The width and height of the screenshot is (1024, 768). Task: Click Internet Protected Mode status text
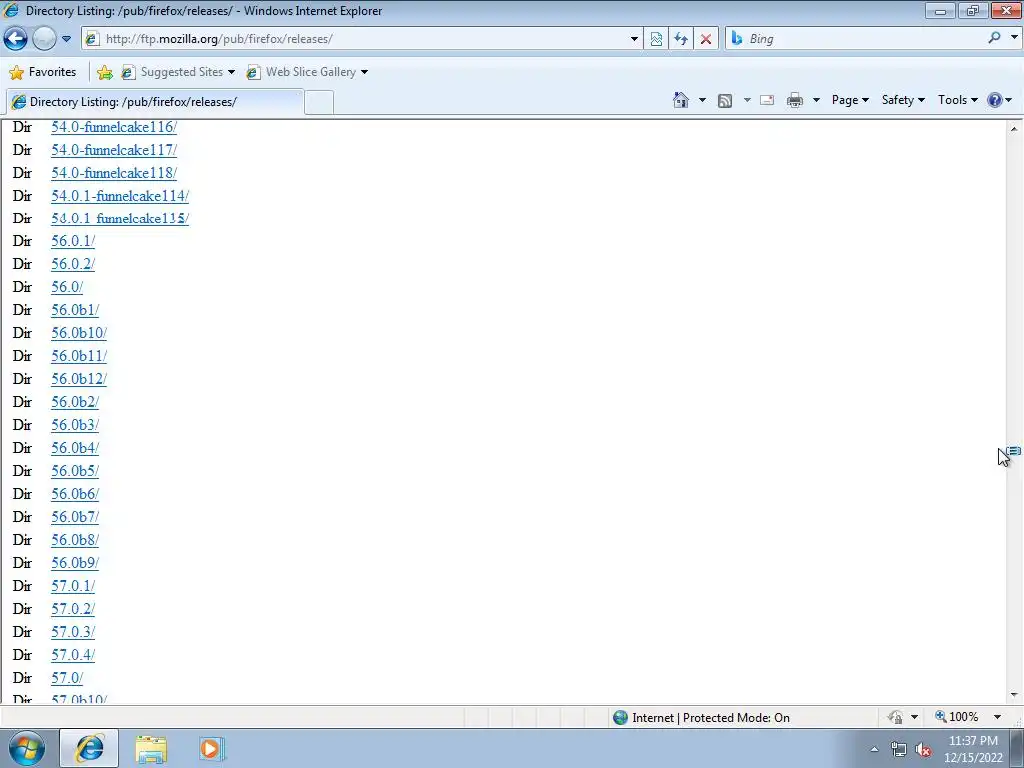(711, 718)
